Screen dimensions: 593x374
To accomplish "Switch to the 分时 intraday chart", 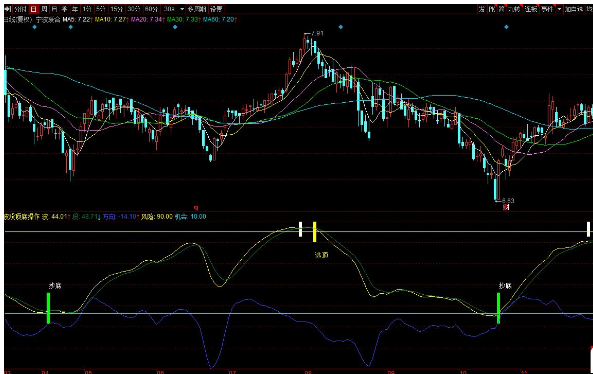I will click(20, 9).
